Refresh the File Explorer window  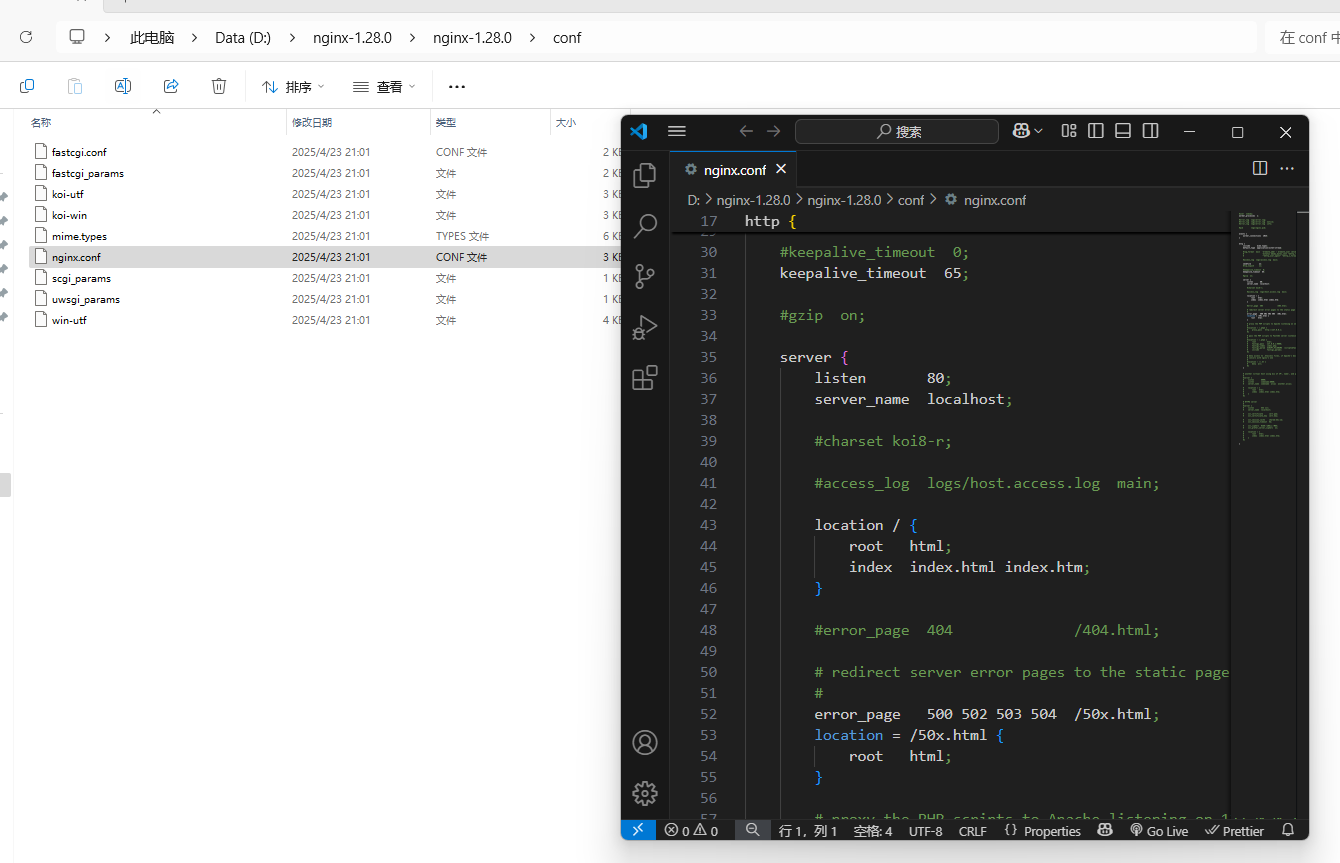26,37
